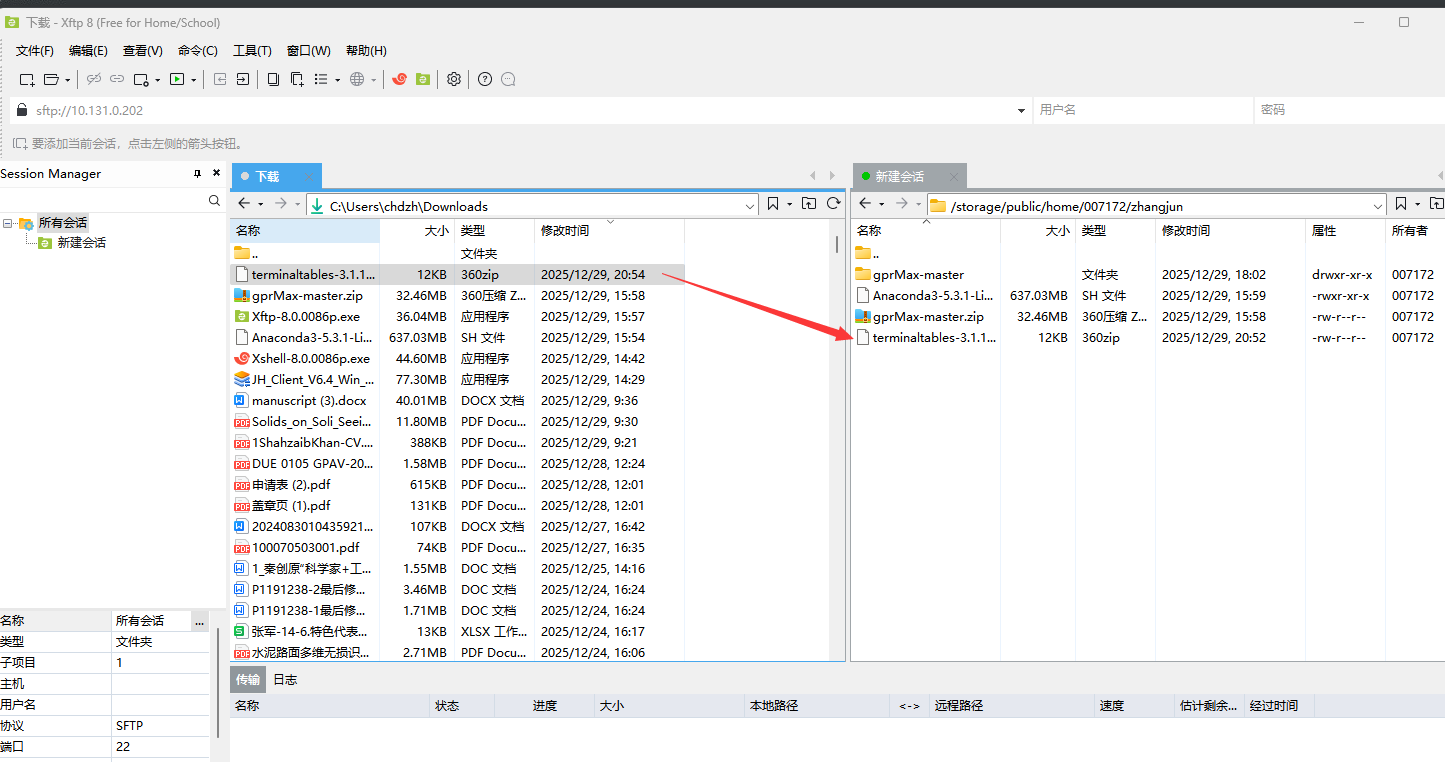This screenshot has height=762, width=1445.
Task: Click the green play terminal icon
Action: click(x=177, y=79)
